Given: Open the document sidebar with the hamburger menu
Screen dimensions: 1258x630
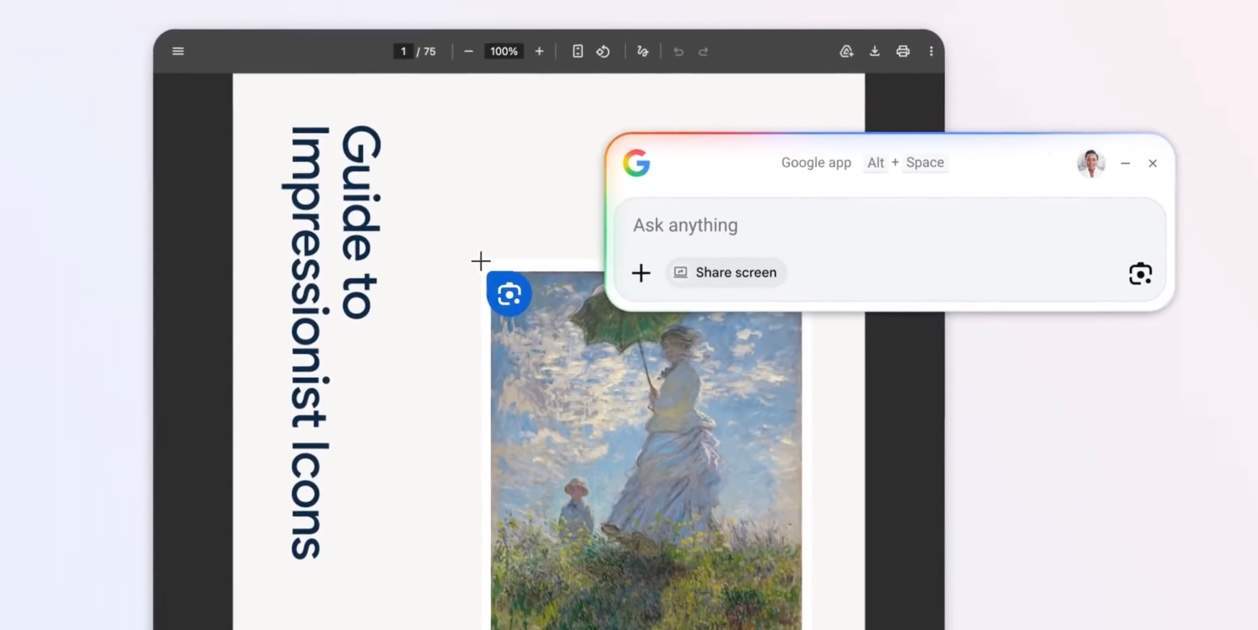Looking at the screenshot, I should (x=178, y=50).
